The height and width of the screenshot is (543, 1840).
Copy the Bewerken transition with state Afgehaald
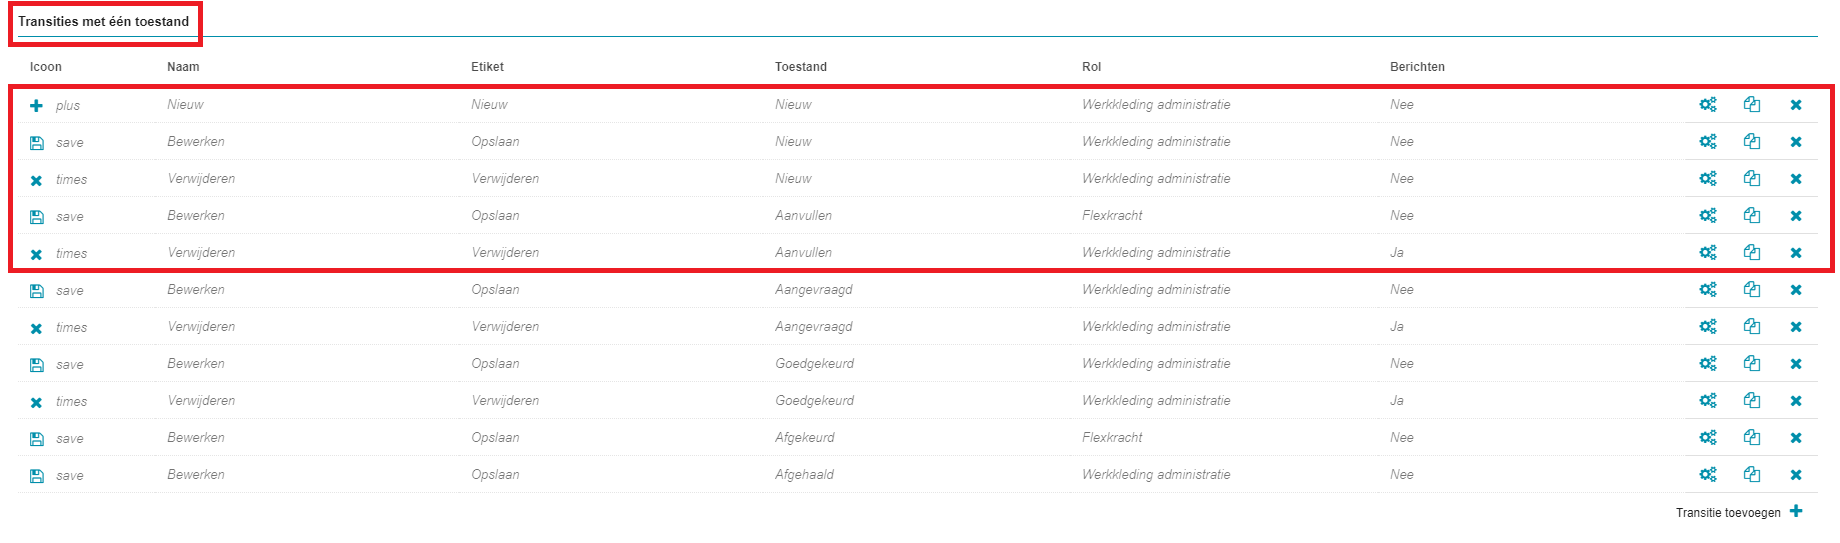(x=1752, y=475)
